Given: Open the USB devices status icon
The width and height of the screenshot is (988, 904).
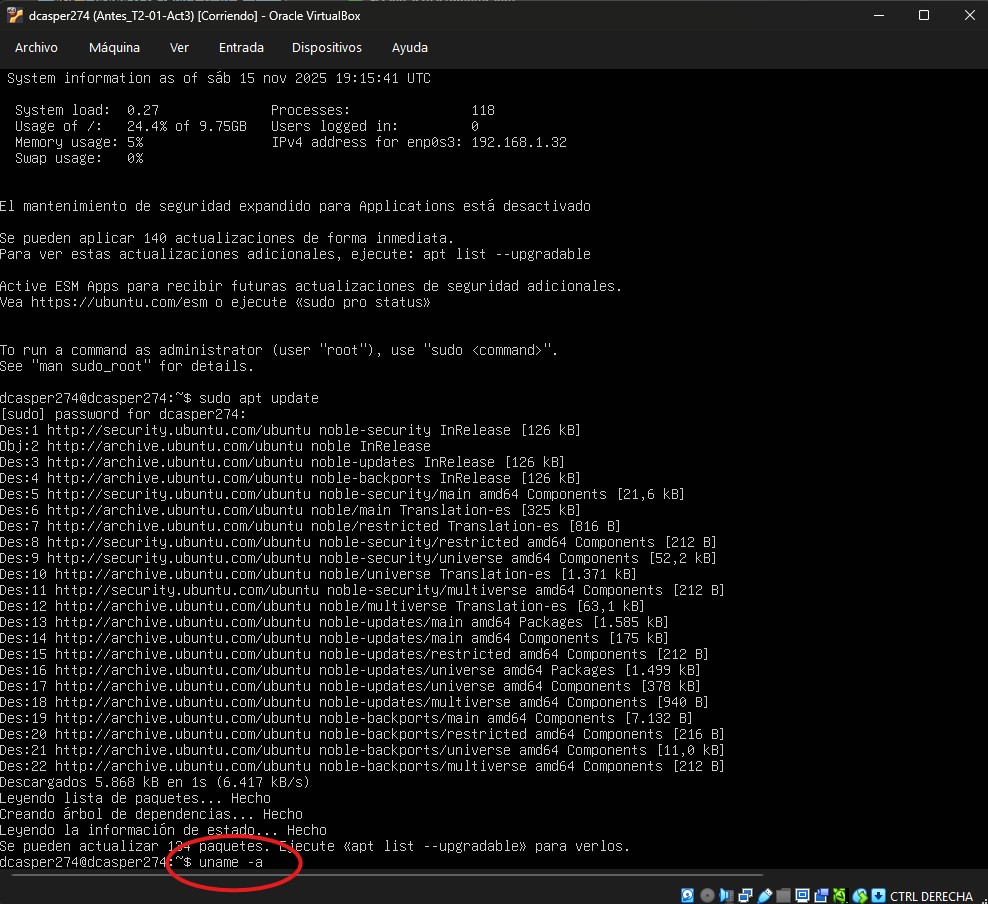Looking at the screenshot, I should pyautogui.click(x=765, y=895).
